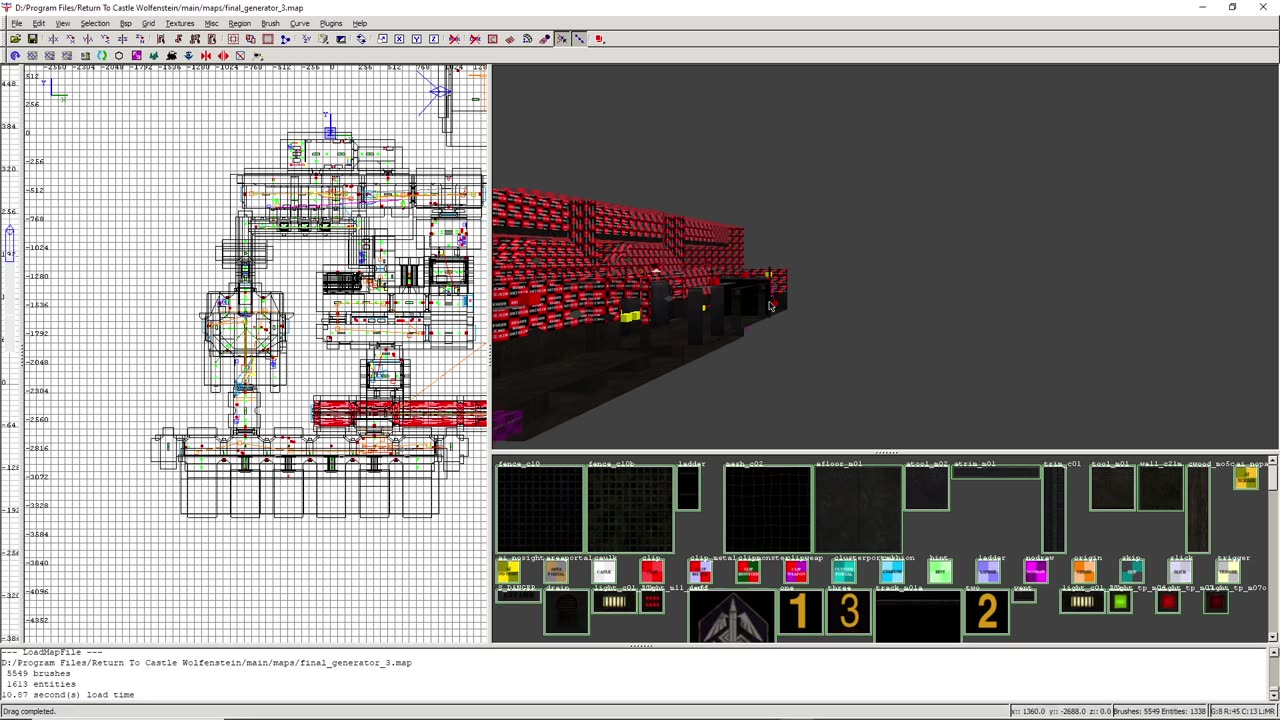Select the green light_tp_m06 texture
Image resolution: width=1280 pixels, height=720 pixels.
click(1120, 602)
